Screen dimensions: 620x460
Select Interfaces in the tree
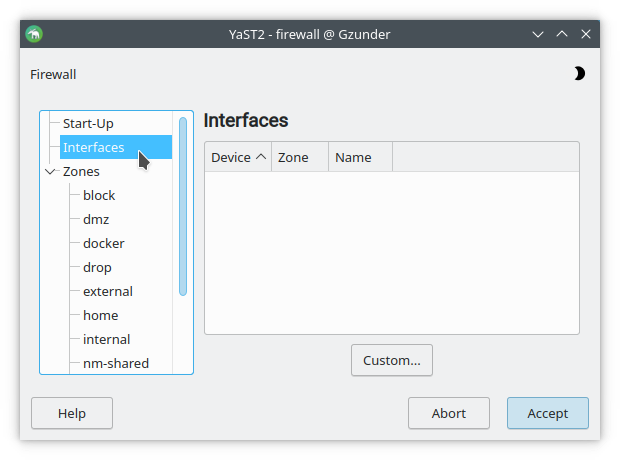94,148
